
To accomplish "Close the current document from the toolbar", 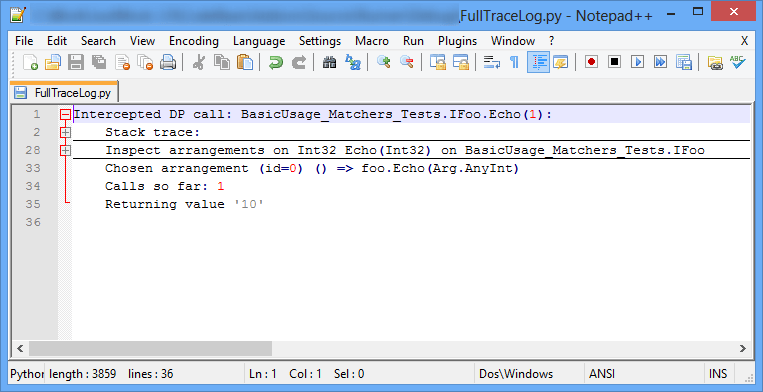I will click(122, 62).
